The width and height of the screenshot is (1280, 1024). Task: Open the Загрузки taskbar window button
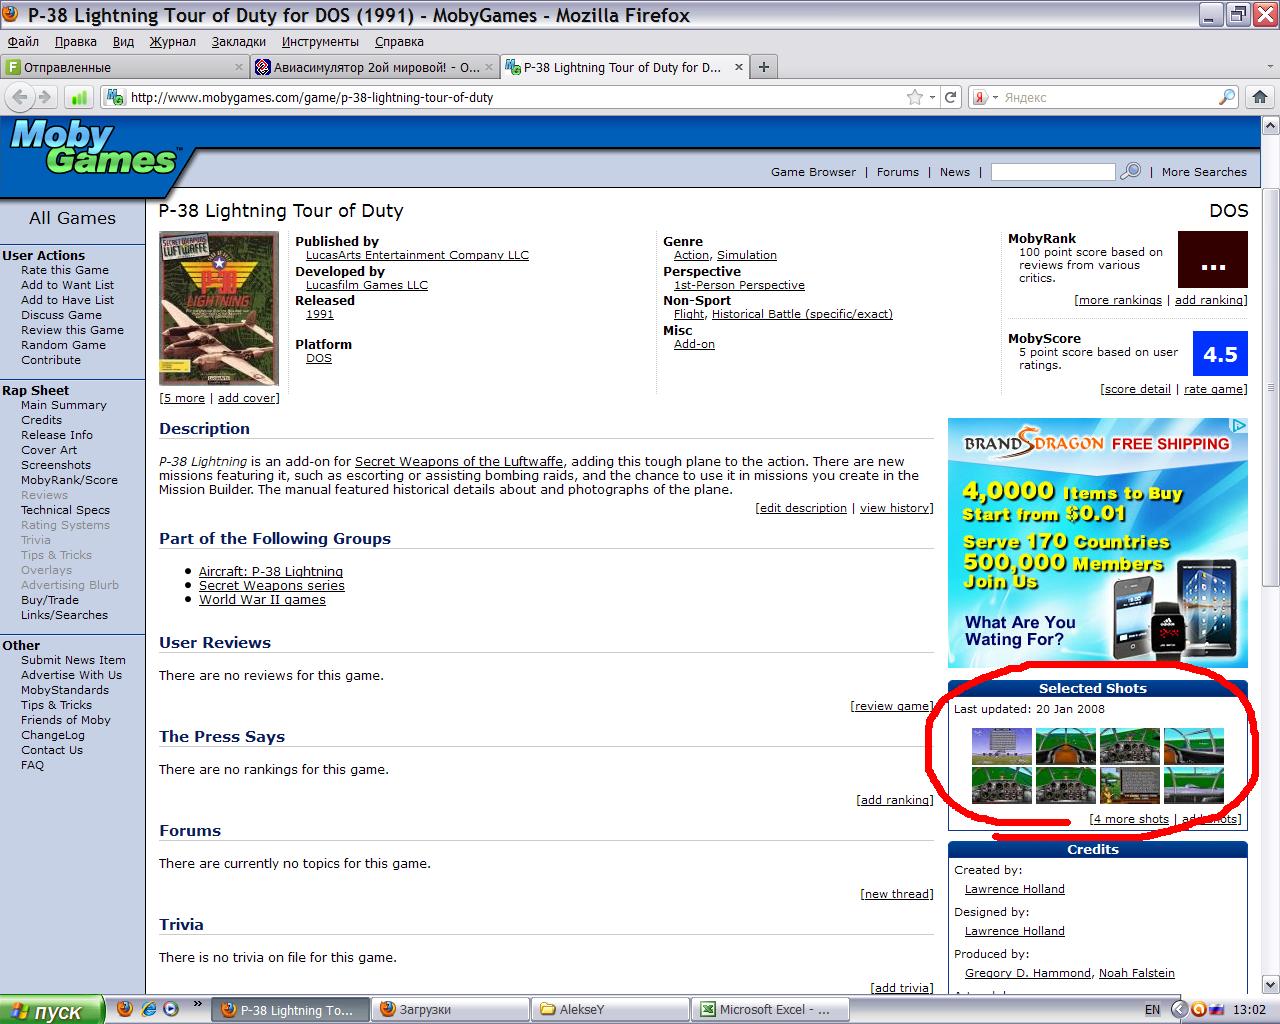click(x=451, y=1010)
